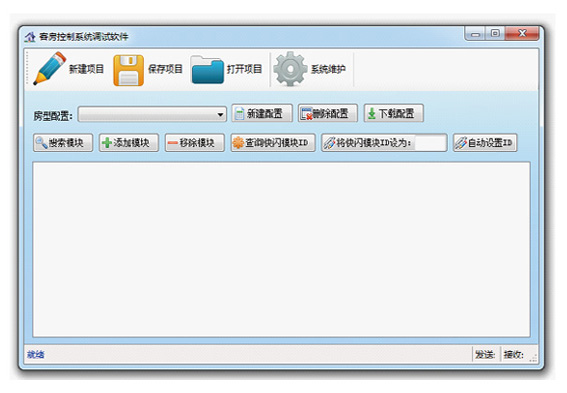The image size is (567, 393).
Task: Click the 搜索模块 magnifier button
Action: pyautogui.click(x=63, y=143)
